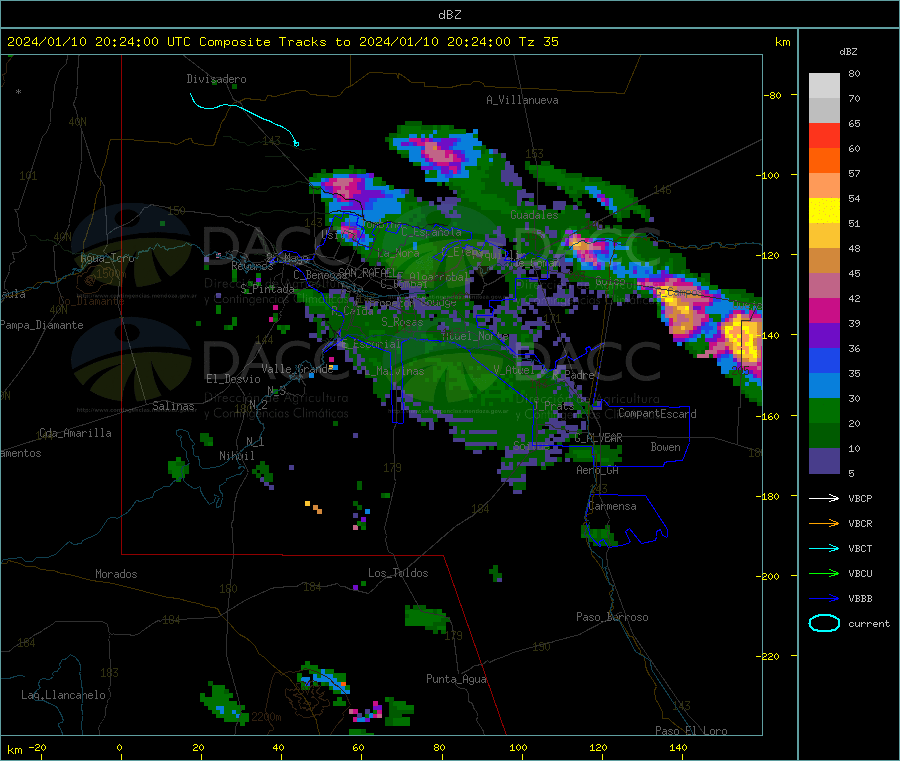Click the Morados map label
Screen dimensions: 900x761
(116, 574)
